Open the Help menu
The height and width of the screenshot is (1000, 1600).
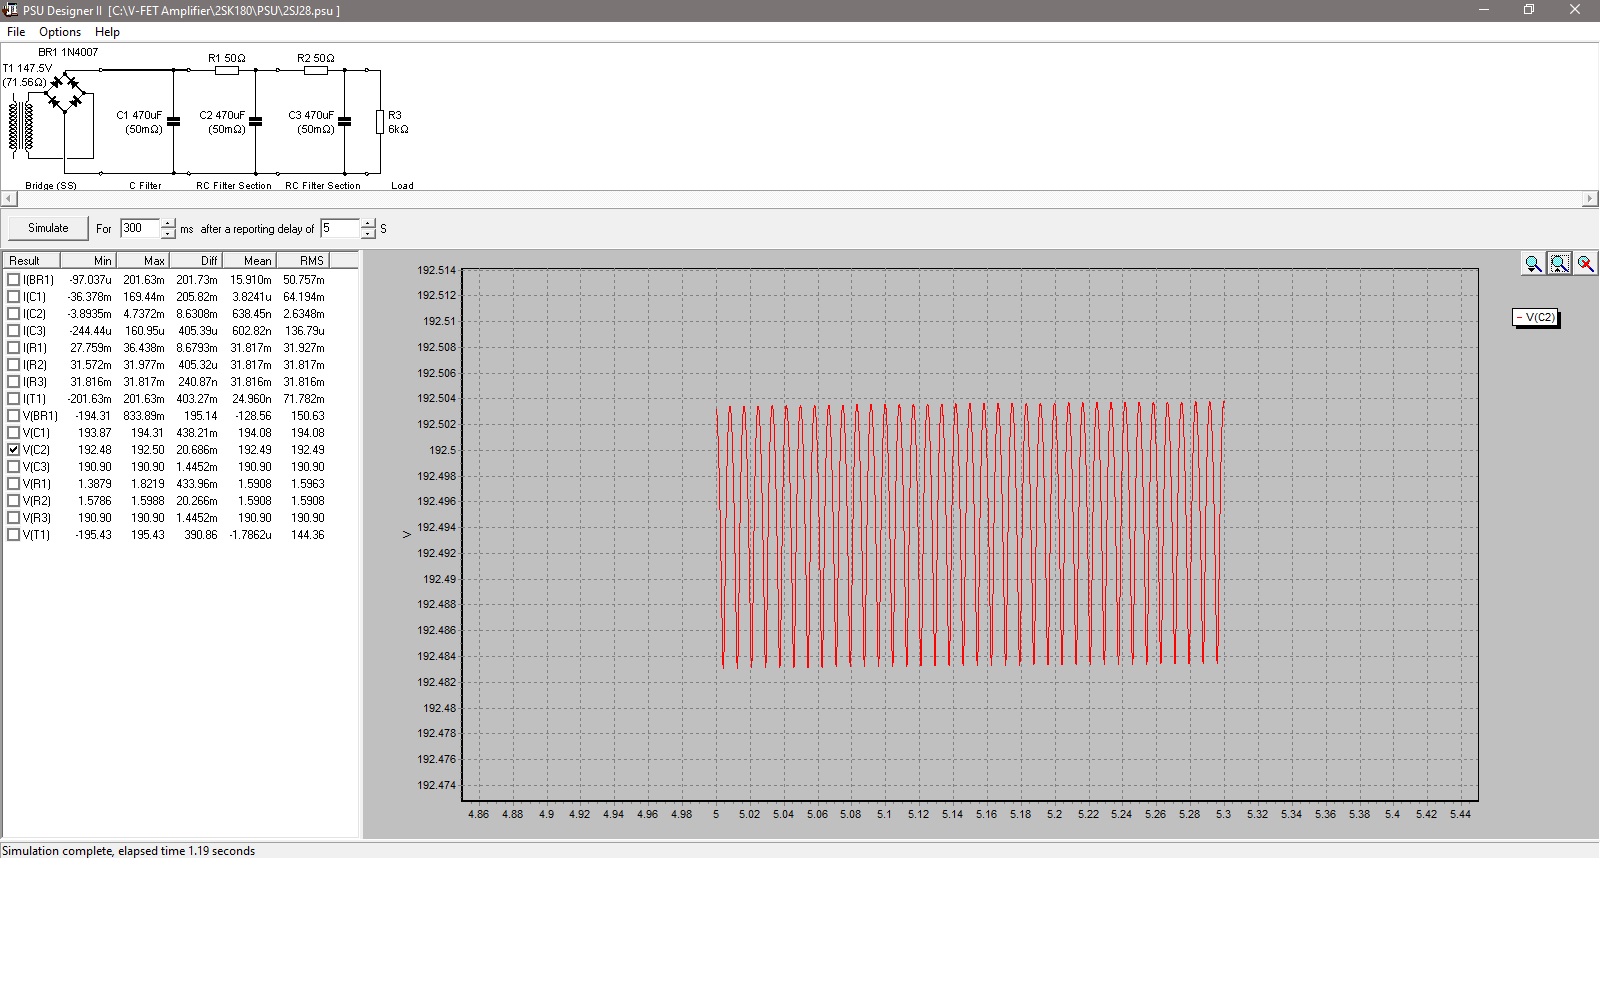point(107,32)
